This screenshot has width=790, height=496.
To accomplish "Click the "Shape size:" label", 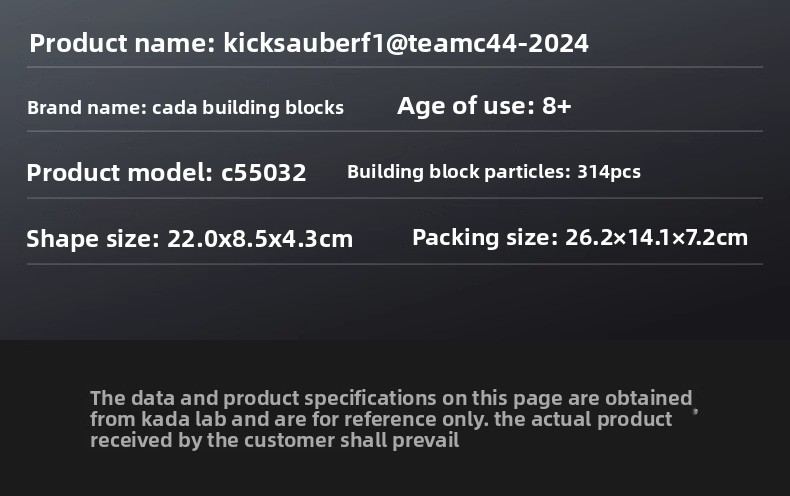I will [93, 239].
